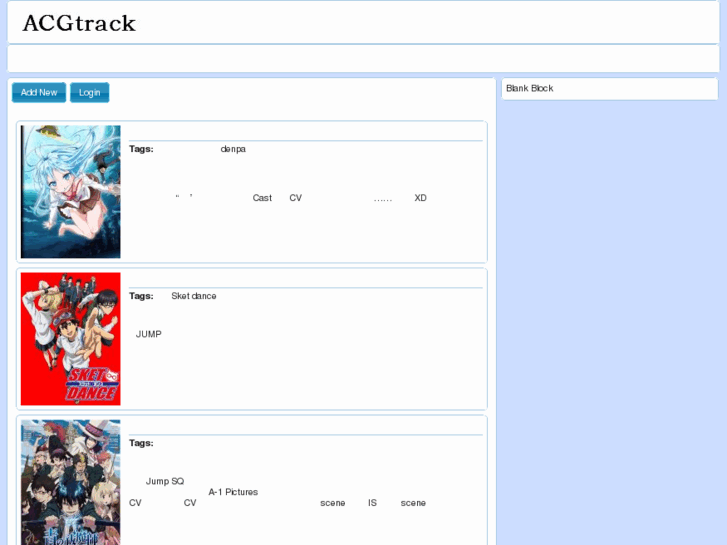This screenshot has width=727, height=545.
Task: Select the Sket dance tag
Action: coord(194,296)
